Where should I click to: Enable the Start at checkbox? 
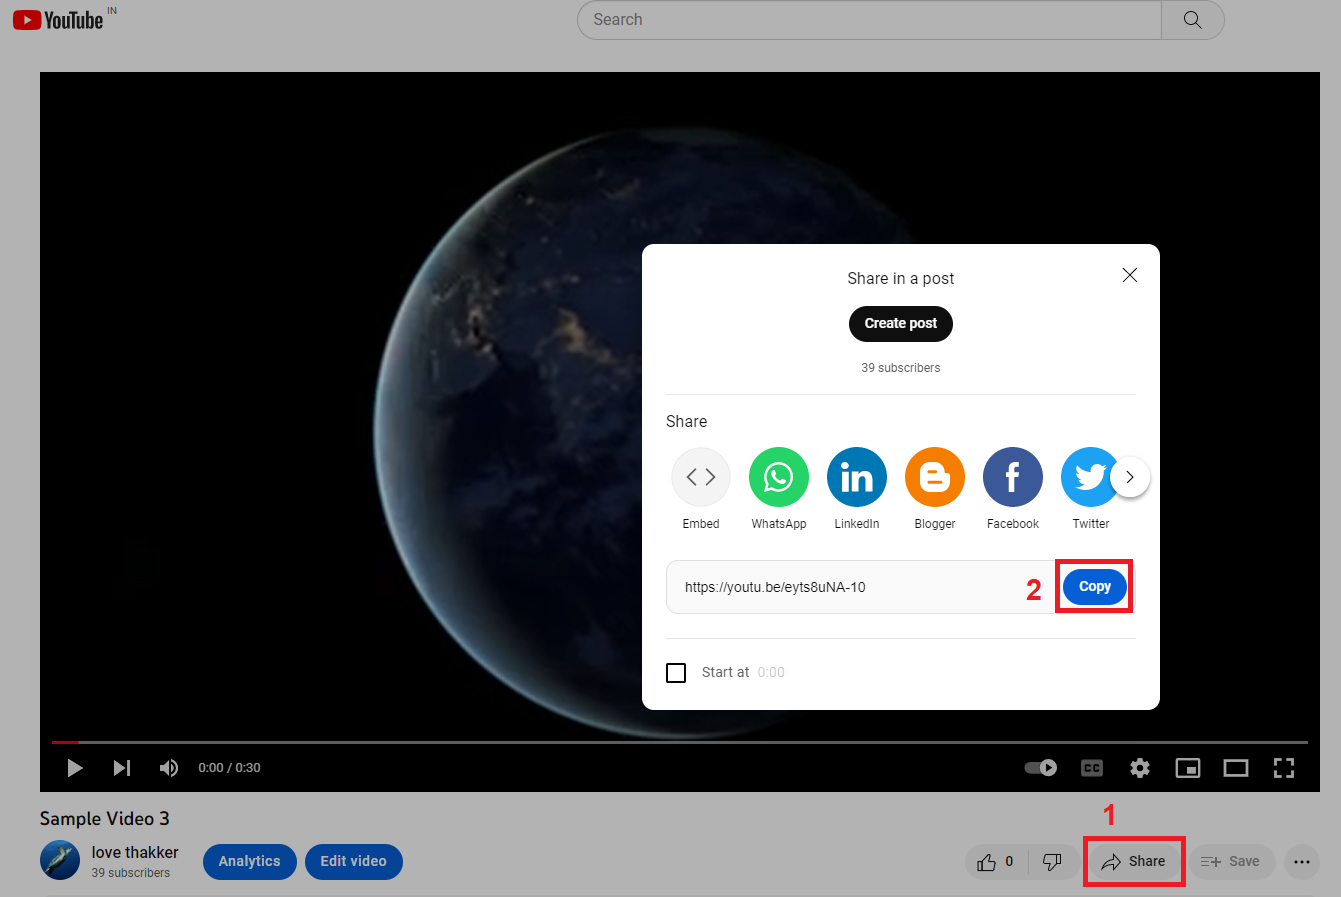click(x=676, y=672)
